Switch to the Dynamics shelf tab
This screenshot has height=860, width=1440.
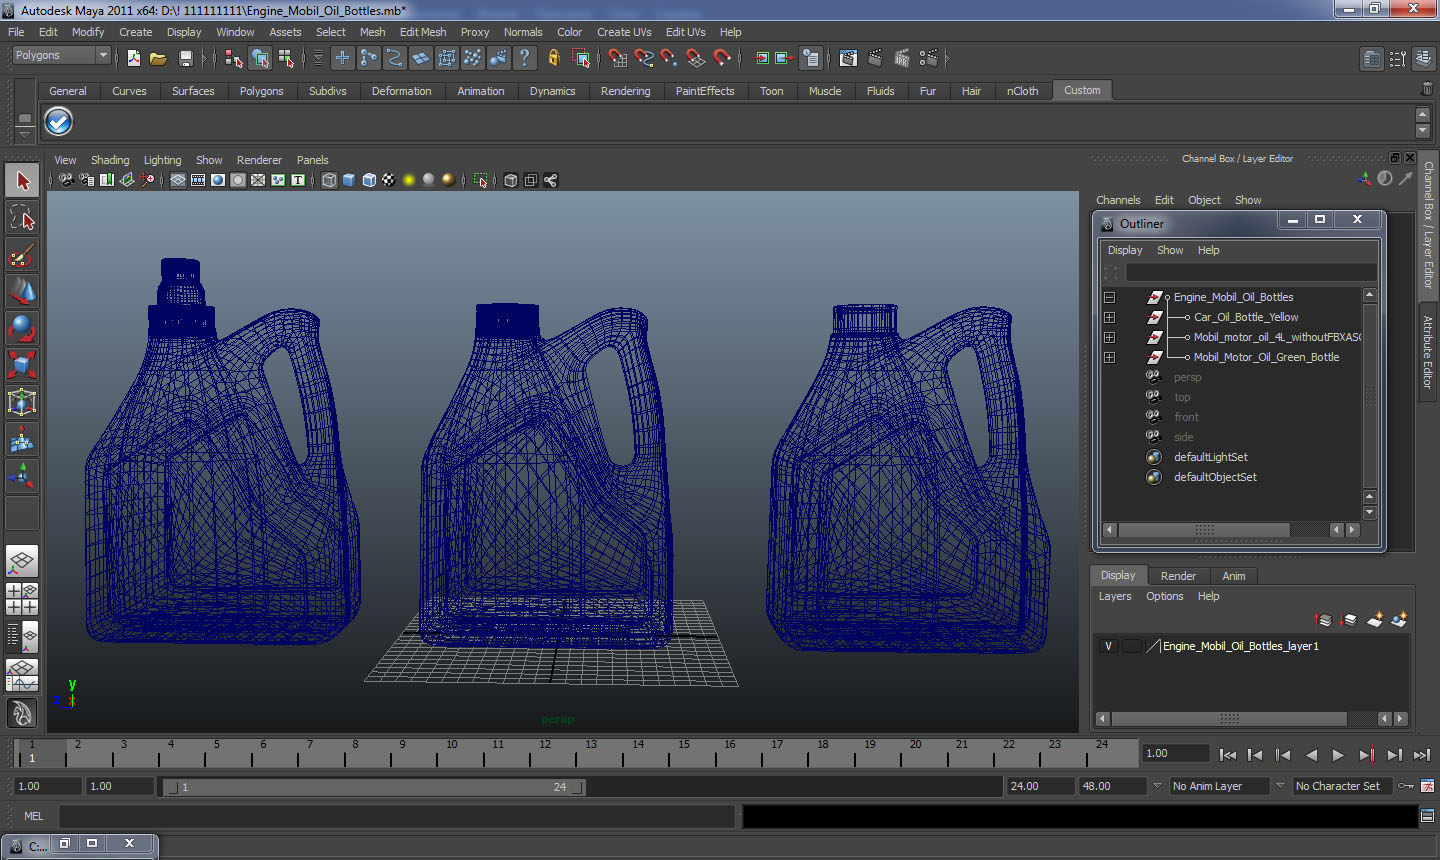click(552, 91)
